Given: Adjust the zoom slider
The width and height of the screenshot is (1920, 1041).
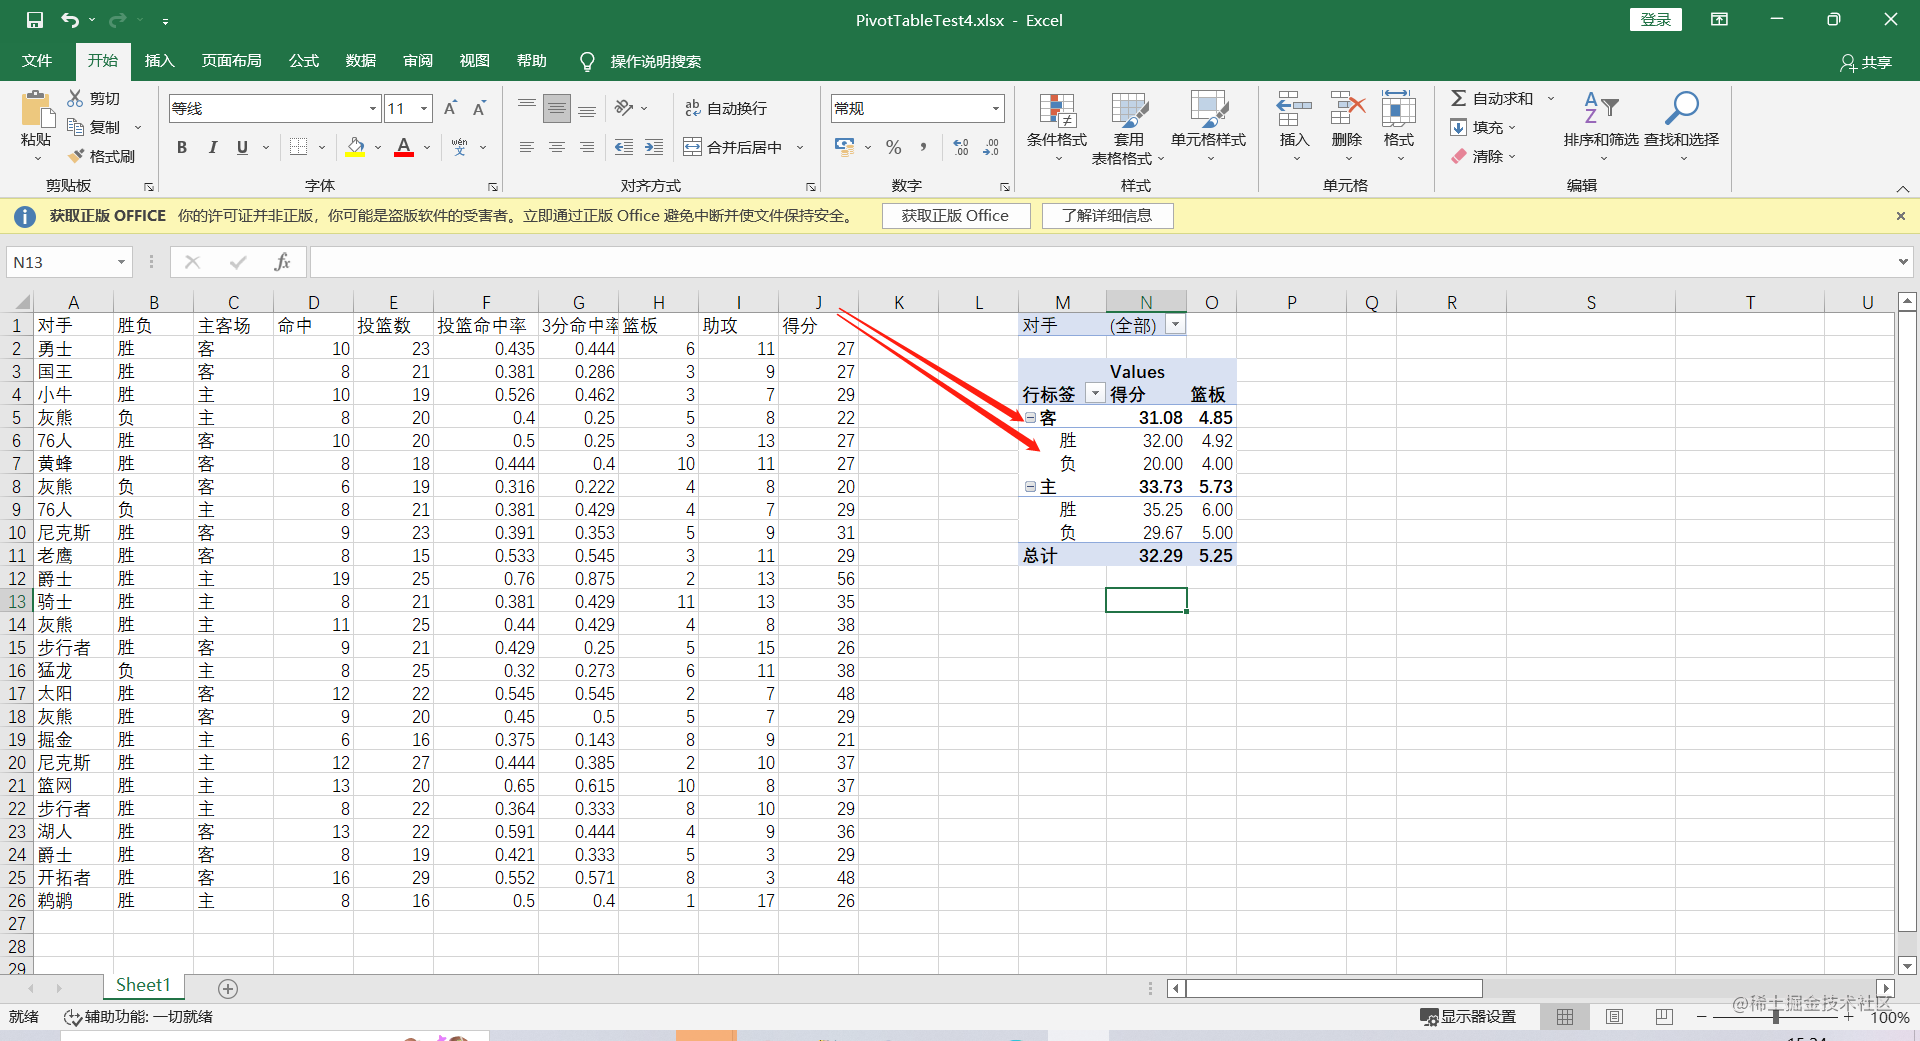Looking at the screenshot, I should pyautogui.click(x=1775, y=1016).
